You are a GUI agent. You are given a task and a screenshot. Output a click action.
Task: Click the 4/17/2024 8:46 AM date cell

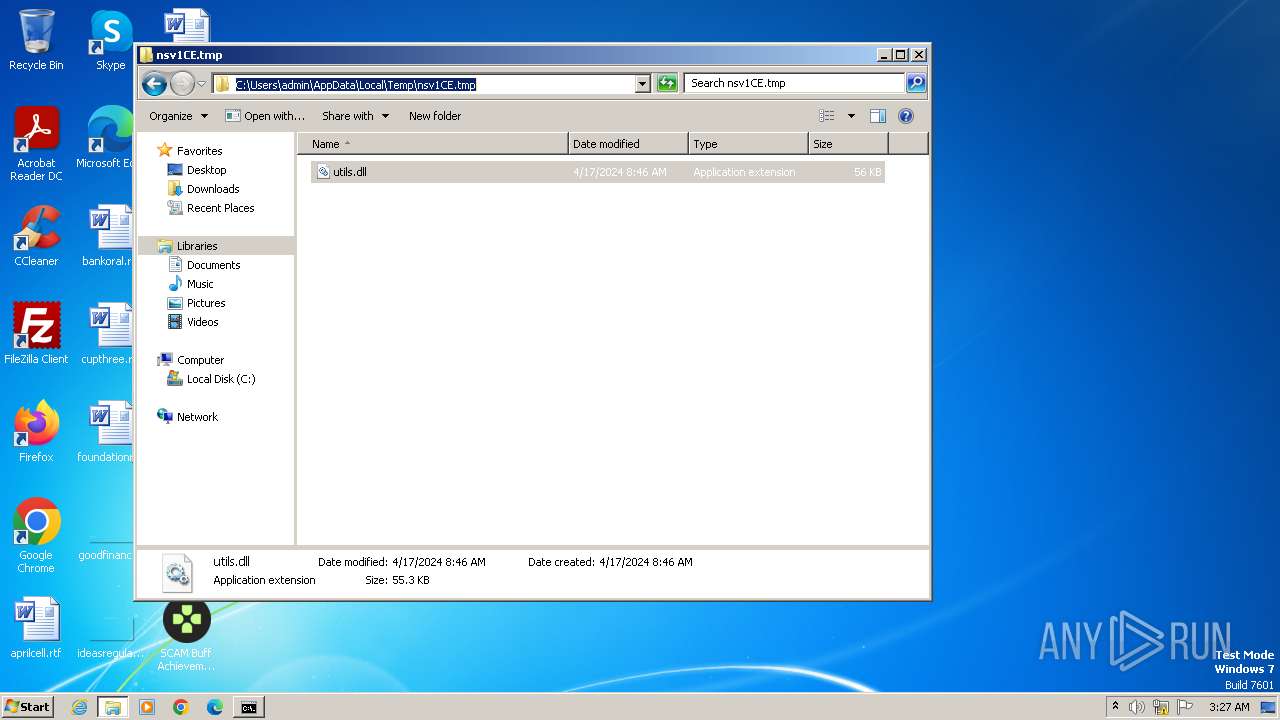[x=620, y=172]
